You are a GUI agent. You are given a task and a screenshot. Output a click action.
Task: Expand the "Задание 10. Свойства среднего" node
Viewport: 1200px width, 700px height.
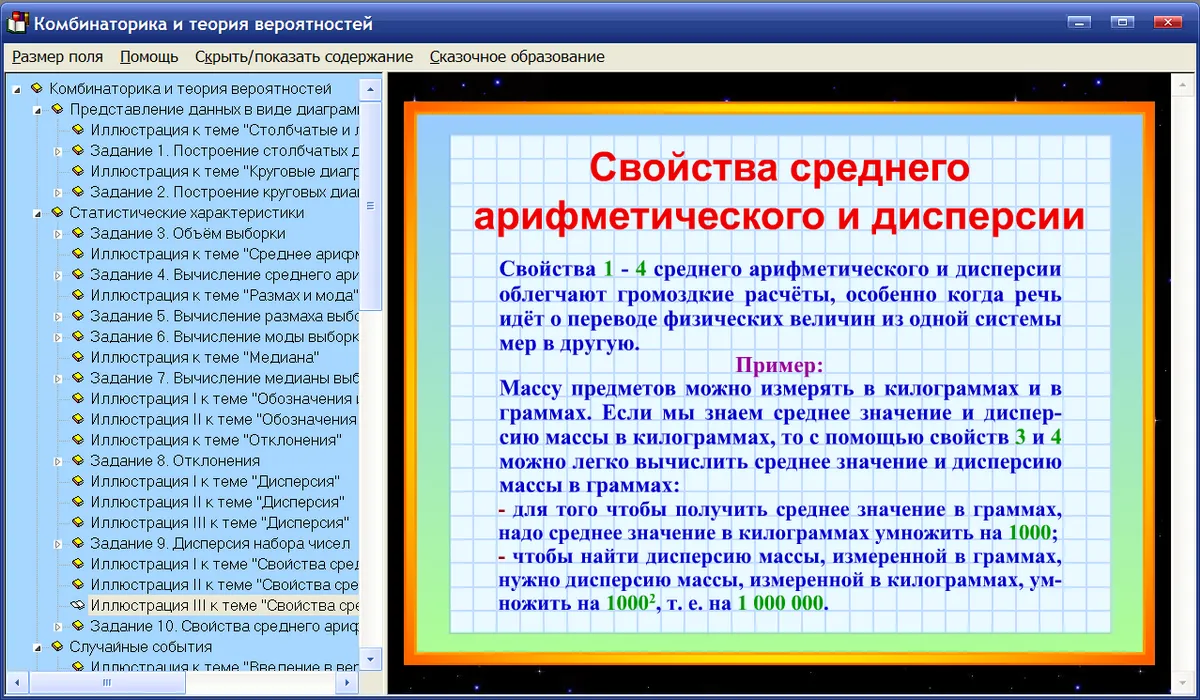coord(58,626)
